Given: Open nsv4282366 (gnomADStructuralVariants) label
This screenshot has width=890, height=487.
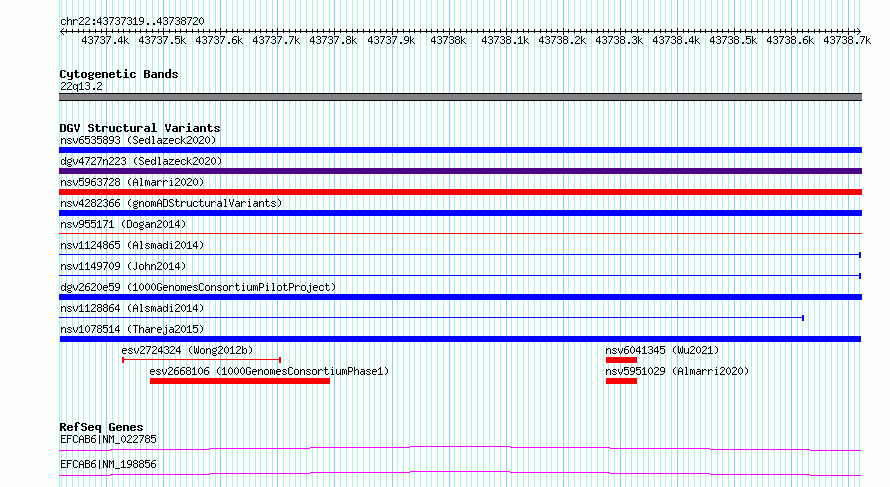Looking at the screenshot, I should click(171, 203).
